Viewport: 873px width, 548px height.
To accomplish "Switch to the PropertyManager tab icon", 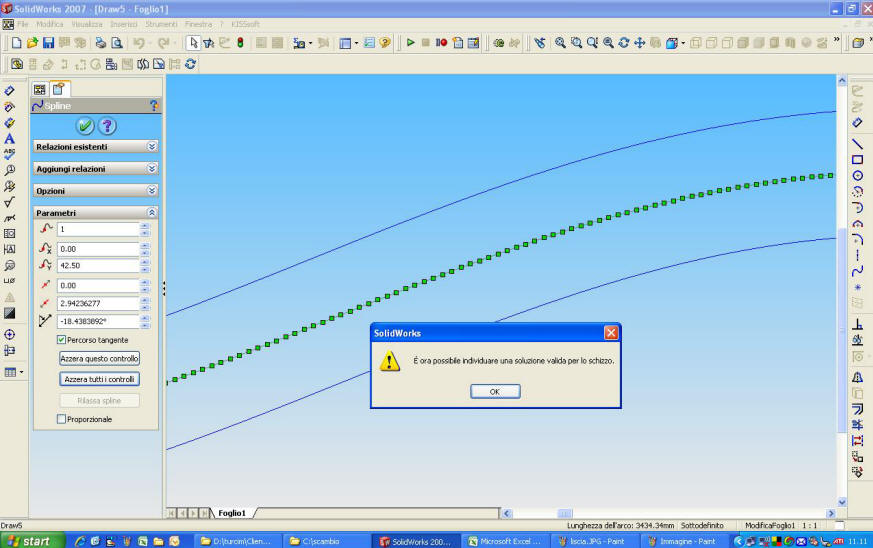I will (58, 89).
